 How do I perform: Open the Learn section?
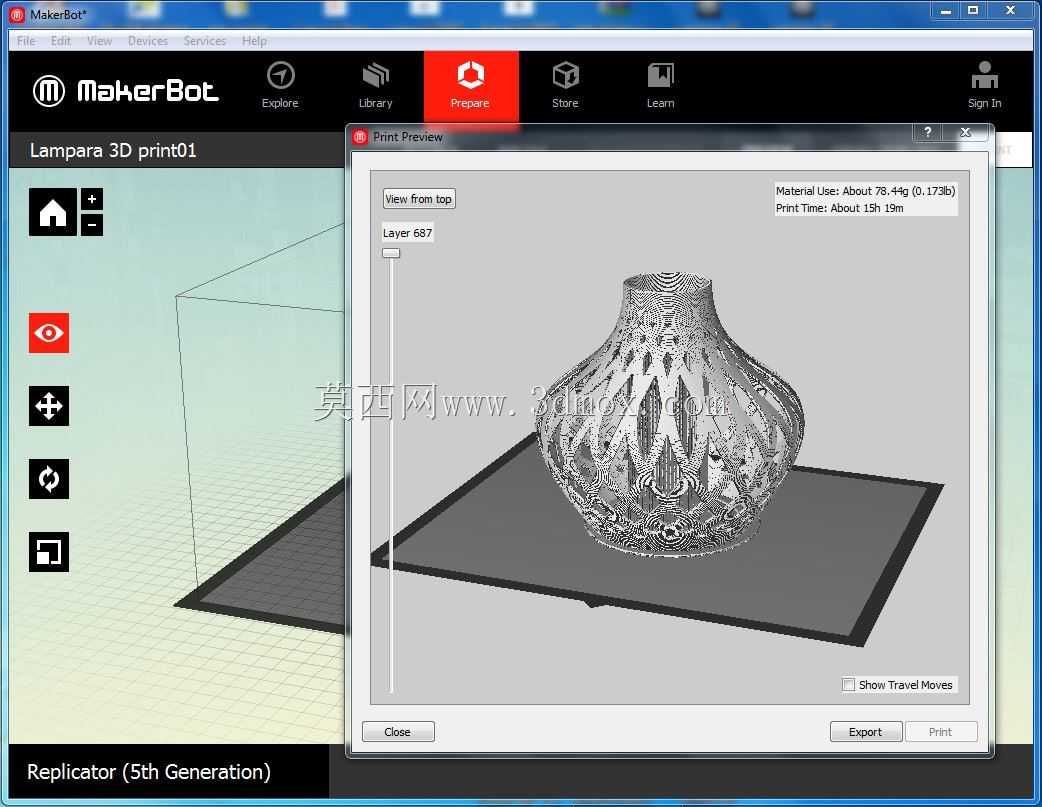pyautogui.click(x=661, y=86)
